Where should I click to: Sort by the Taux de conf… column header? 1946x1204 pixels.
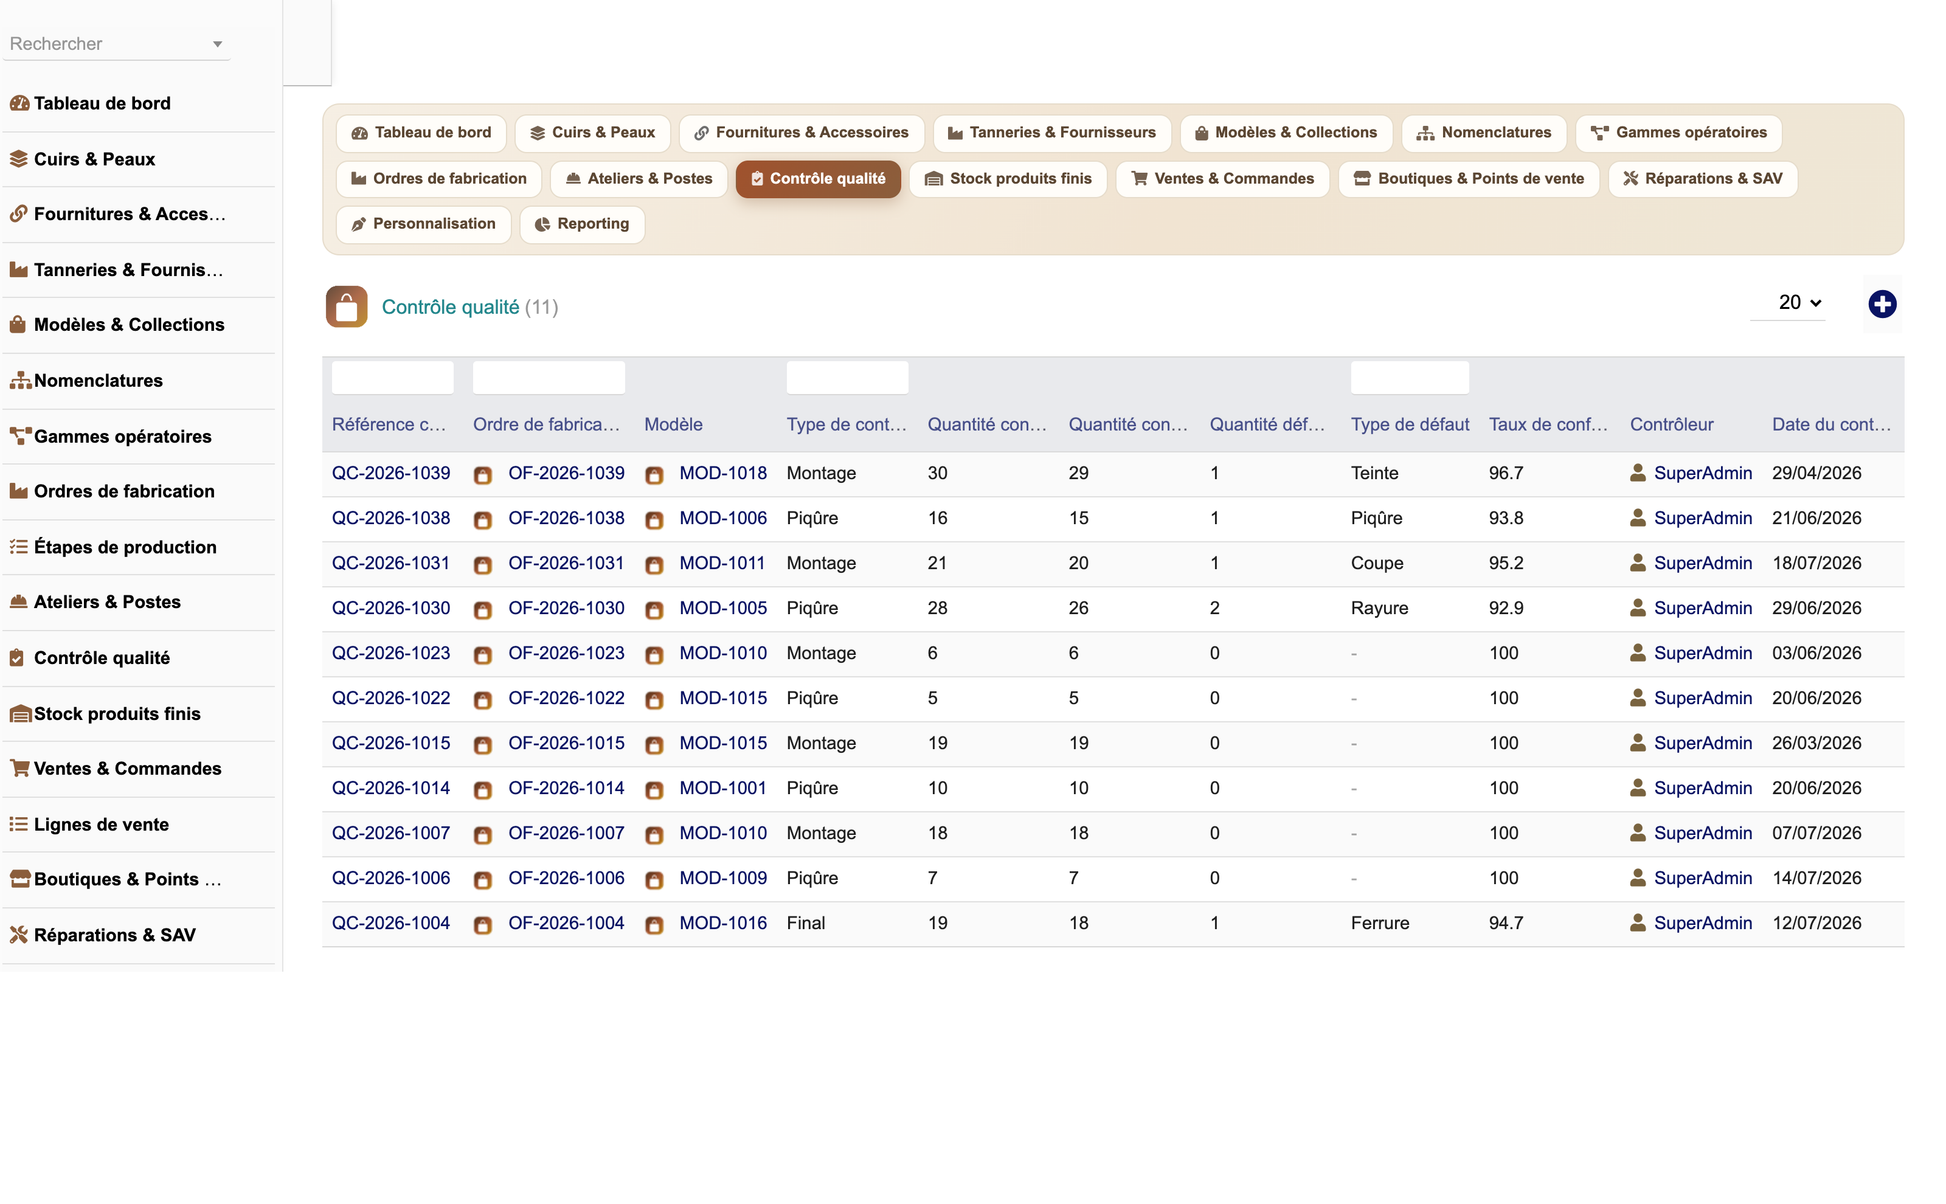(x=1548, y=424)
